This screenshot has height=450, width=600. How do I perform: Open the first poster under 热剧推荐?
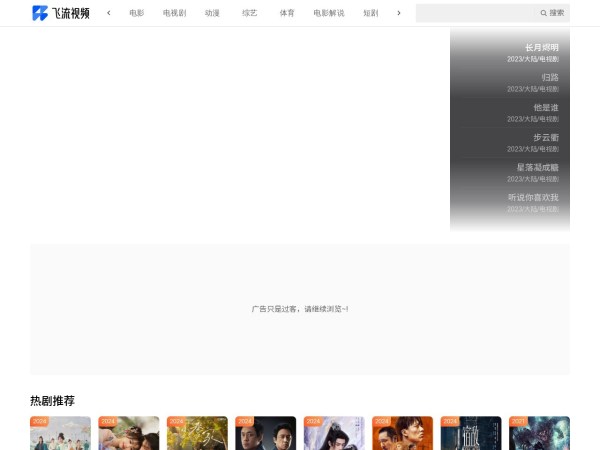60,434
